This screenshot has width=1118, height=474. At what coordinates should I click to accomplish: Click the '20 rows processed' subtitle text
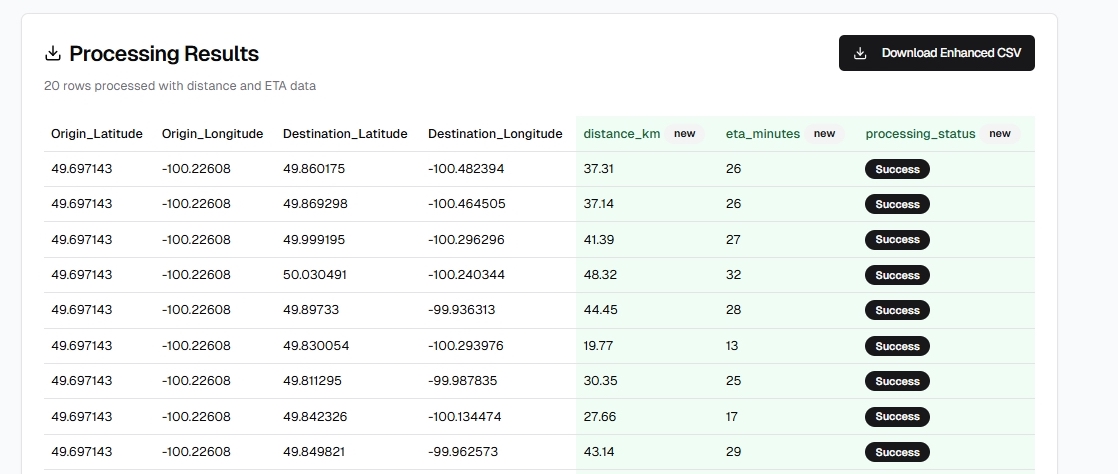pos(180,86)
